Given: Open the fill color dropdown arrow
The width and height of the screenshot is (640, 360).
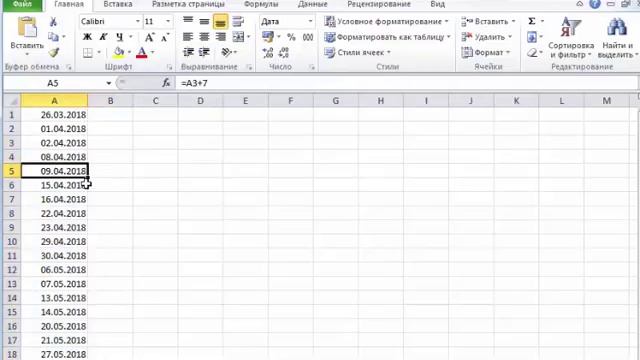Looking at the screenshot, I should point(130,53).
